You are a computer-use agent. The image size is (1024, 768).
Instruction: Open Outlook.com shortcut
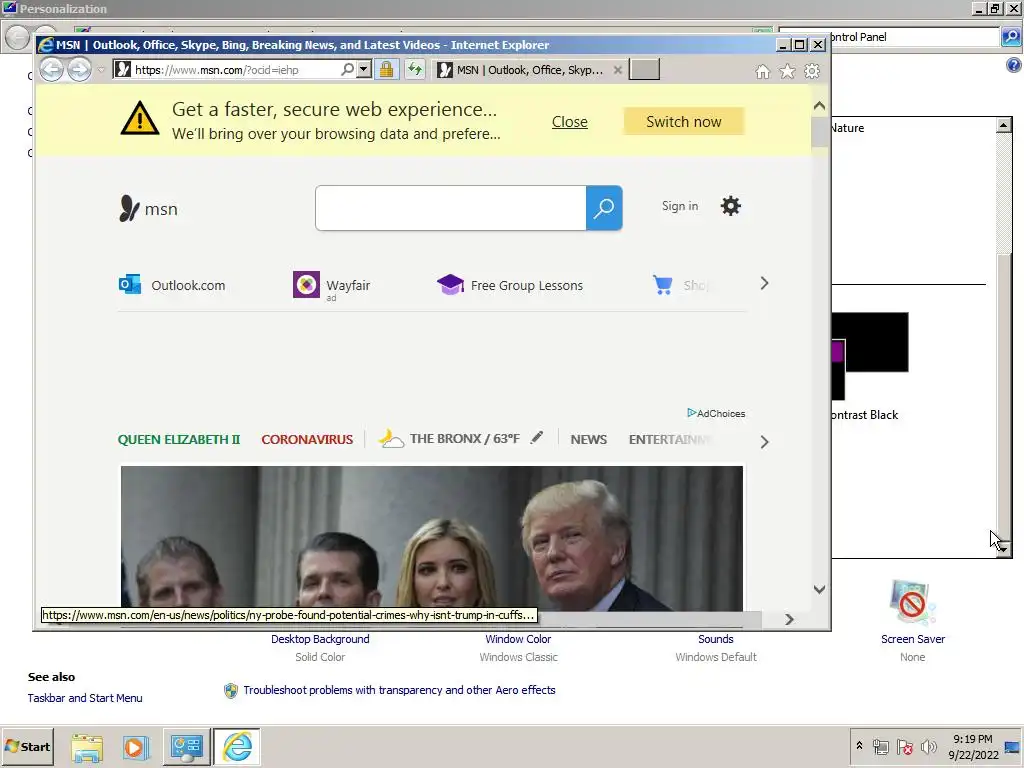coord(172,285)
